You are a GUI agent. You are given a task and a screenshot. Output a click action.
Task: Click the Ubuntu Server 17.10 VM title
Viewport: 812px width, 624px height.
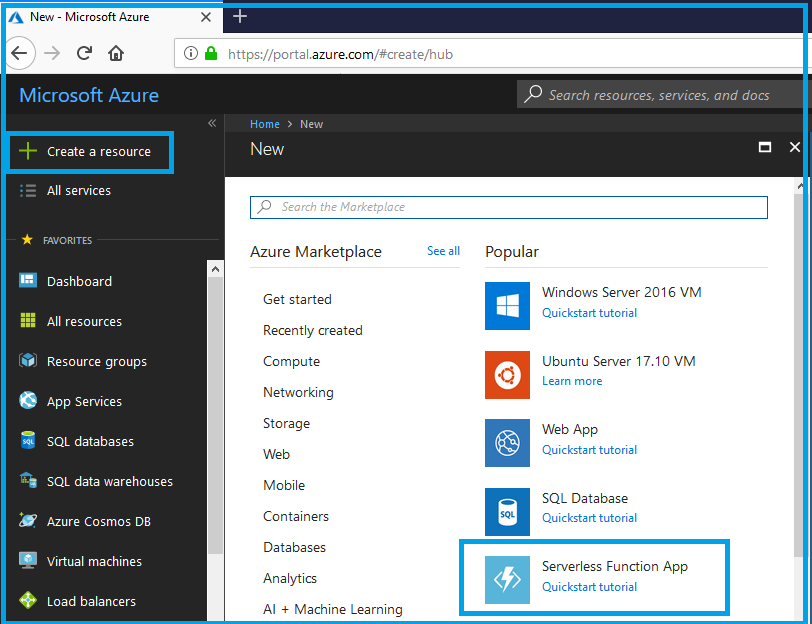[618, 361]
